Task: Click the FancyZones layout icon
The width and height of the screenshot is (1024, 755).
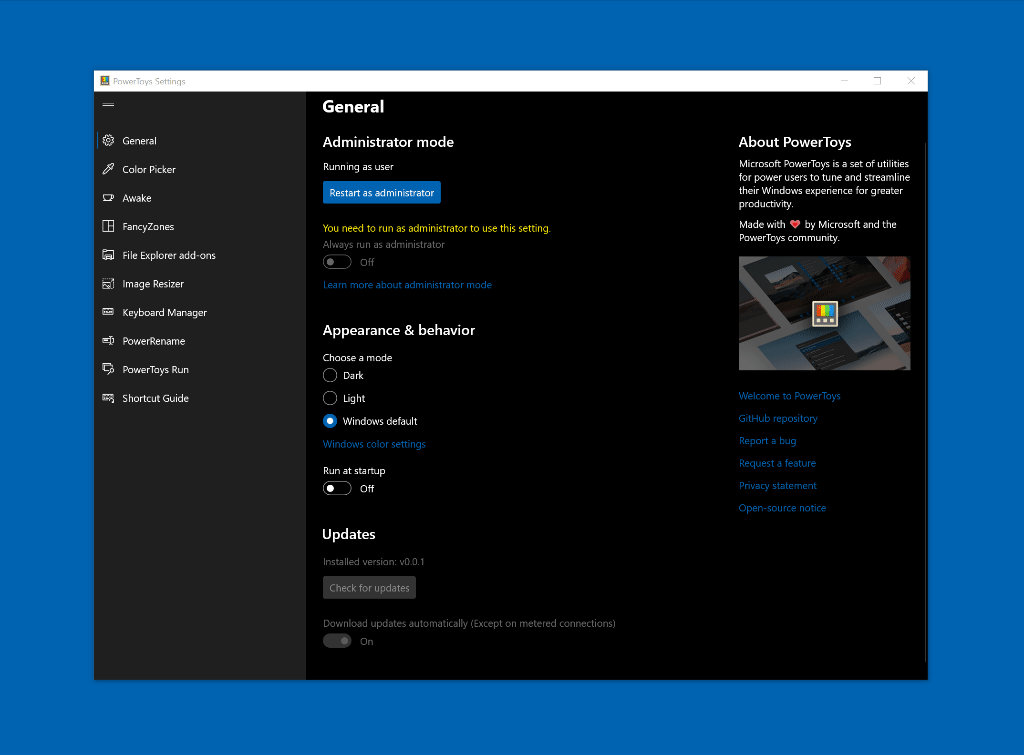Action: coord(108,227)
